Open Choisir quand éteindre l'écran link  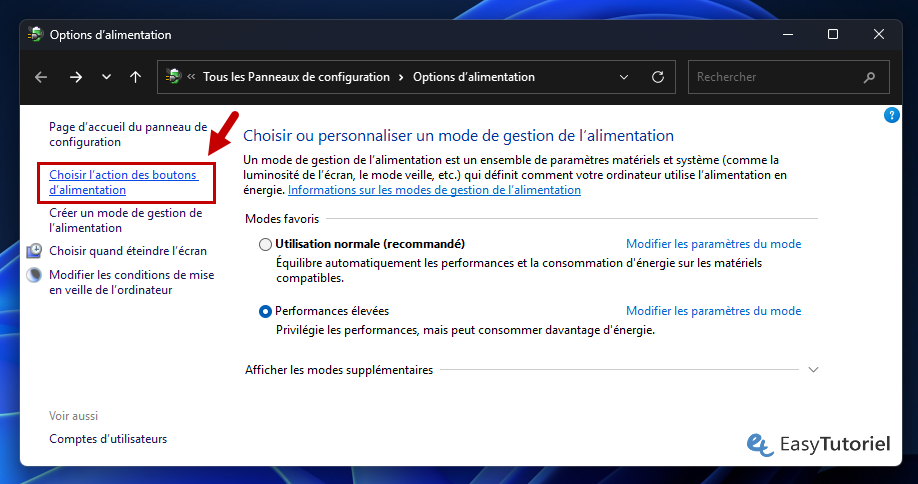point(128,250)
